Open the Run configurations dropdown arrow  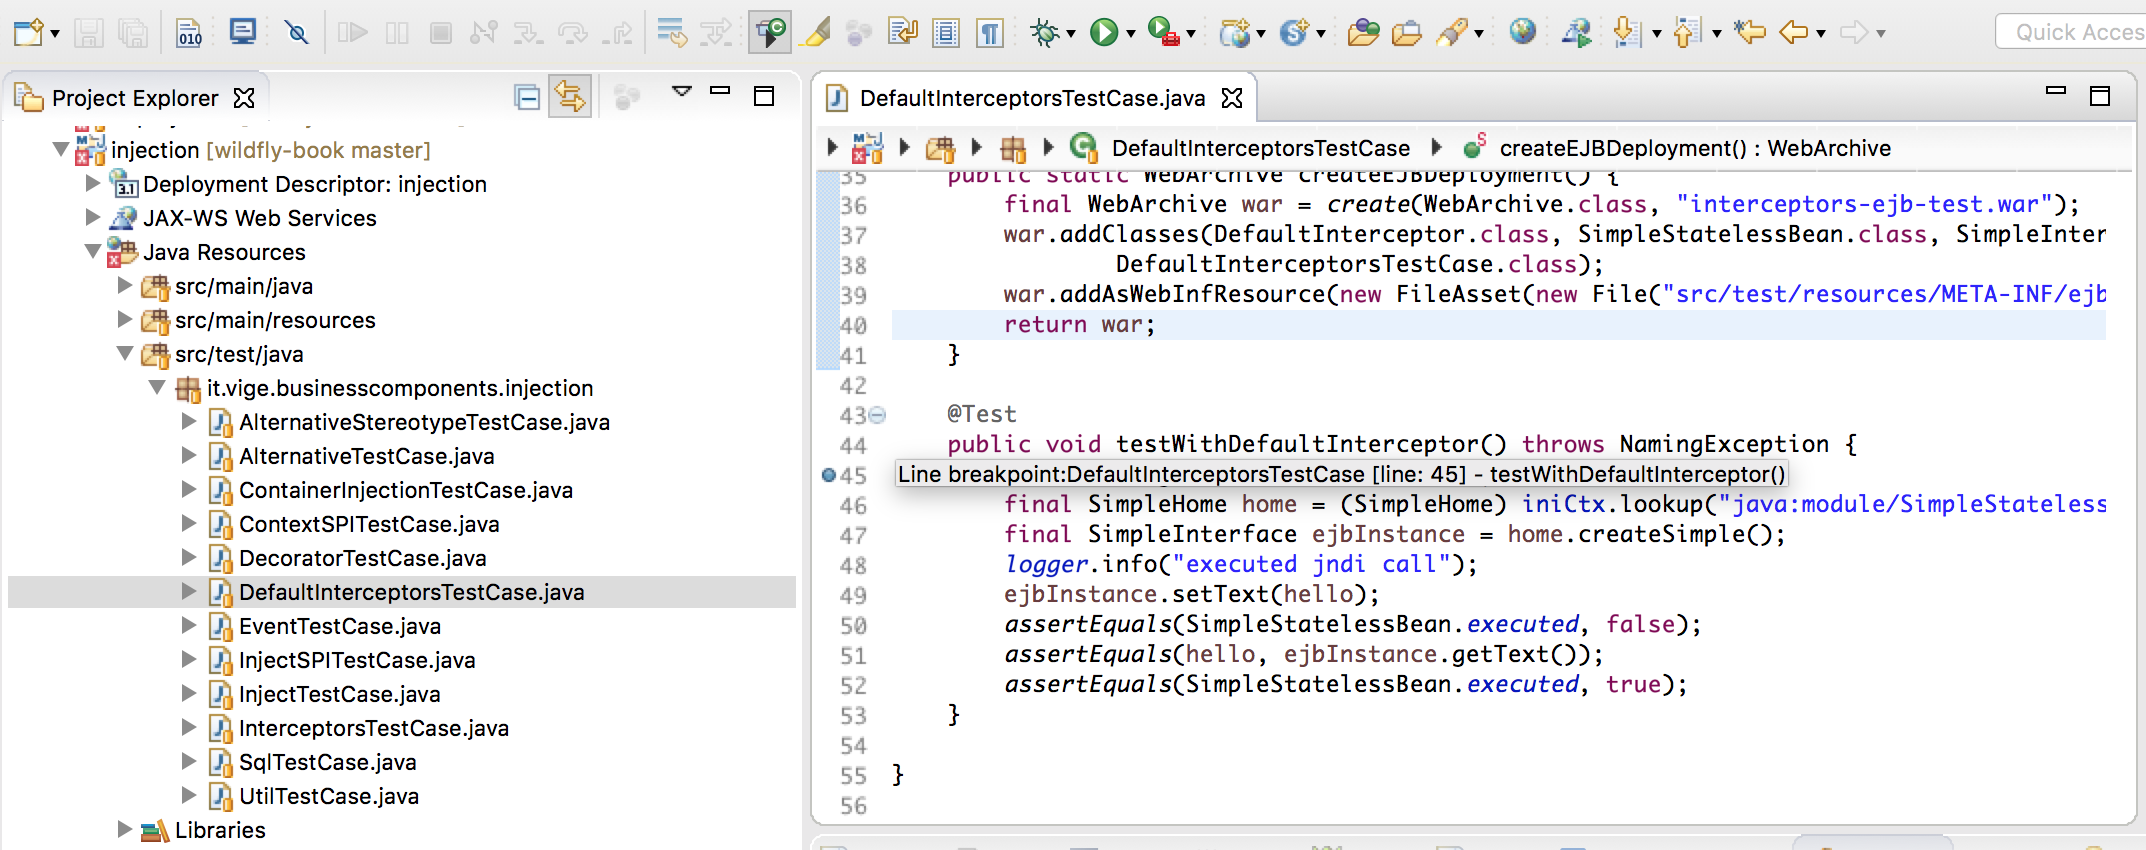point(1131,34)
